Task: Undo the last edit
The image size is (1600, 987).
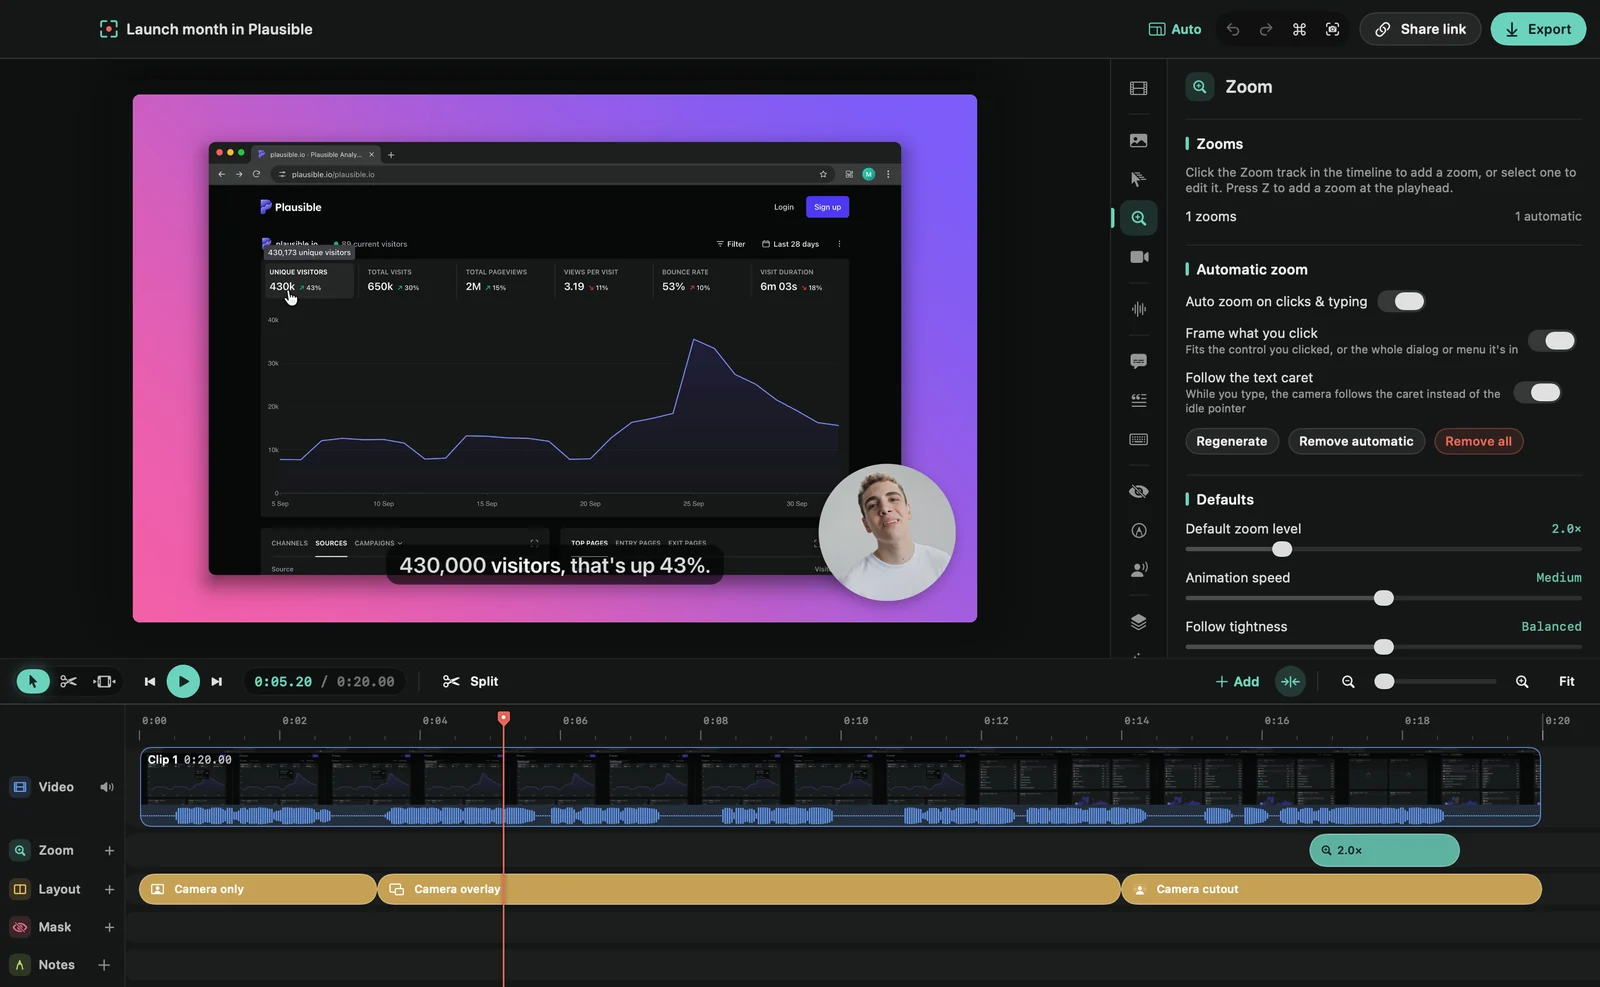Action: pos(1233,29)
